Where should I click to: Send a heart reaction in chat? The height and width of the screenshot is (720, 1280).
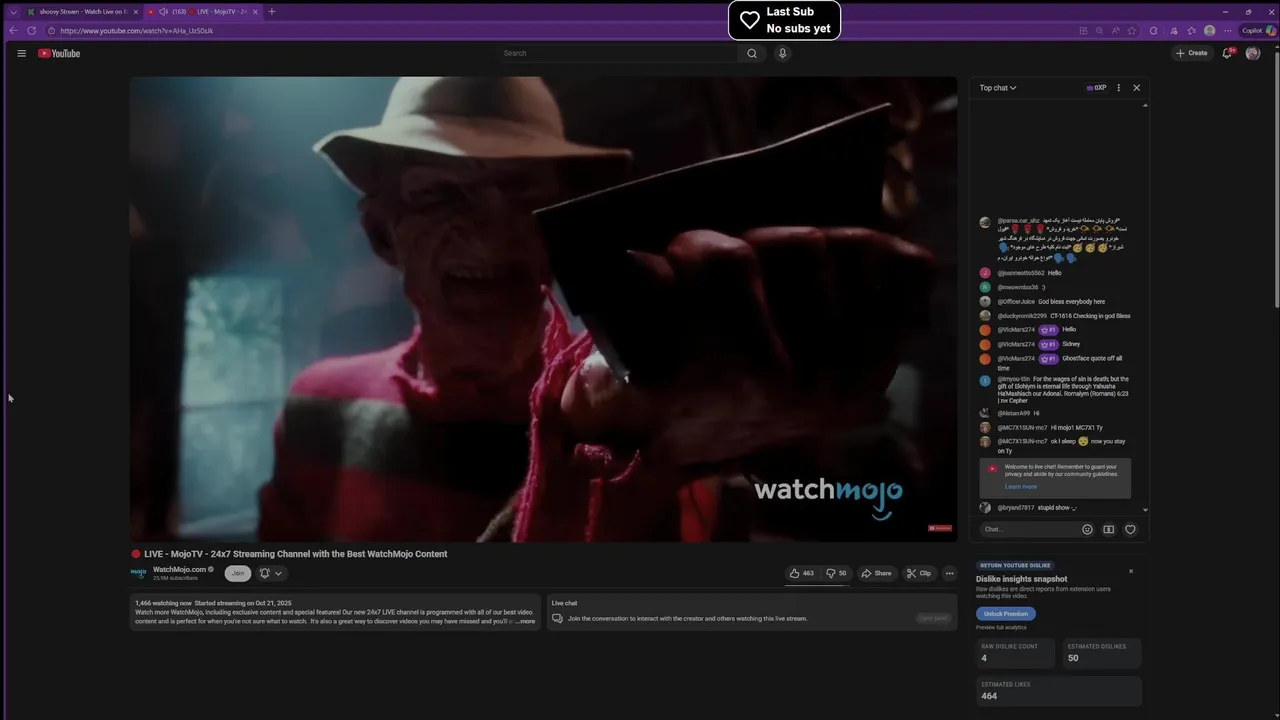tap(1130, 529)
